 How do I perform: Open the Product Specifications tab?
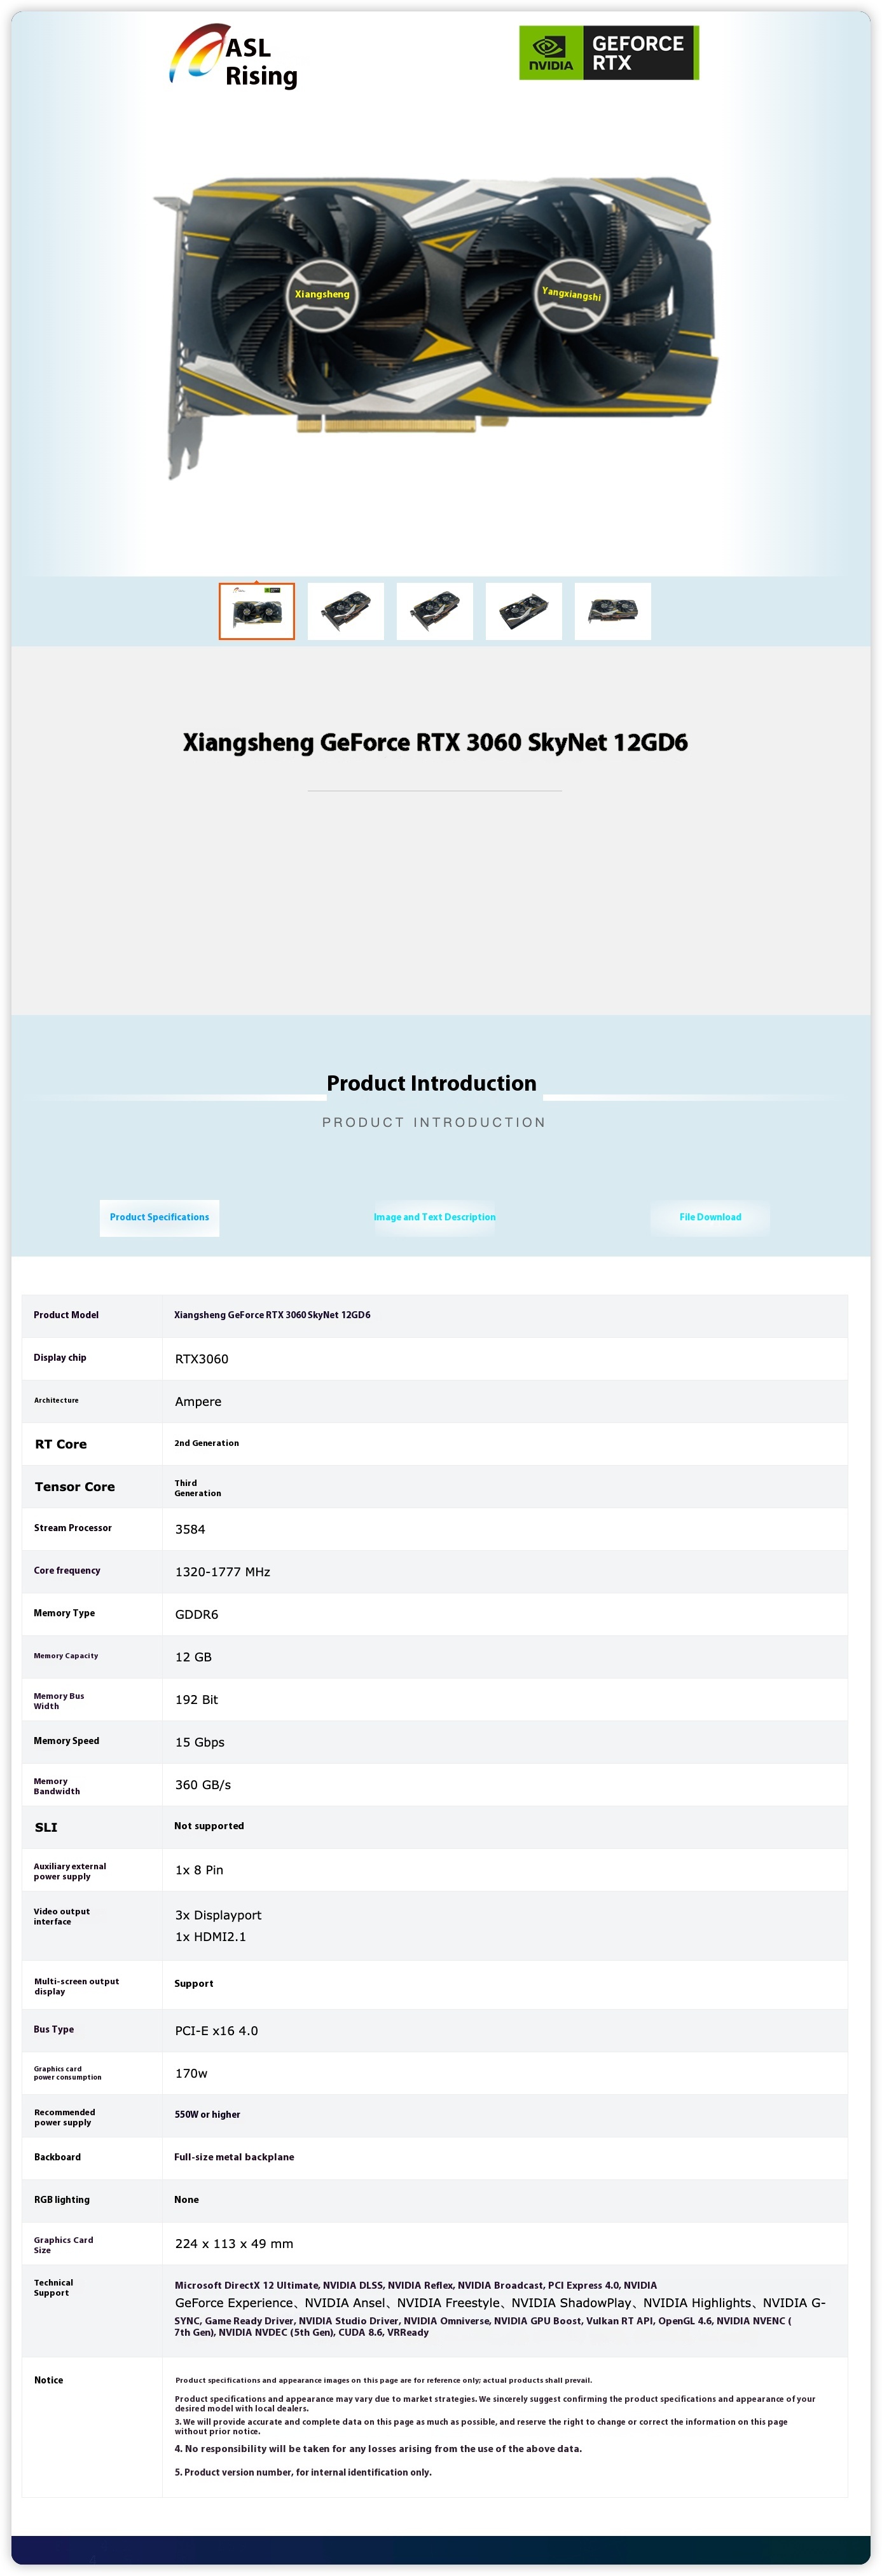click(159, 1217)
